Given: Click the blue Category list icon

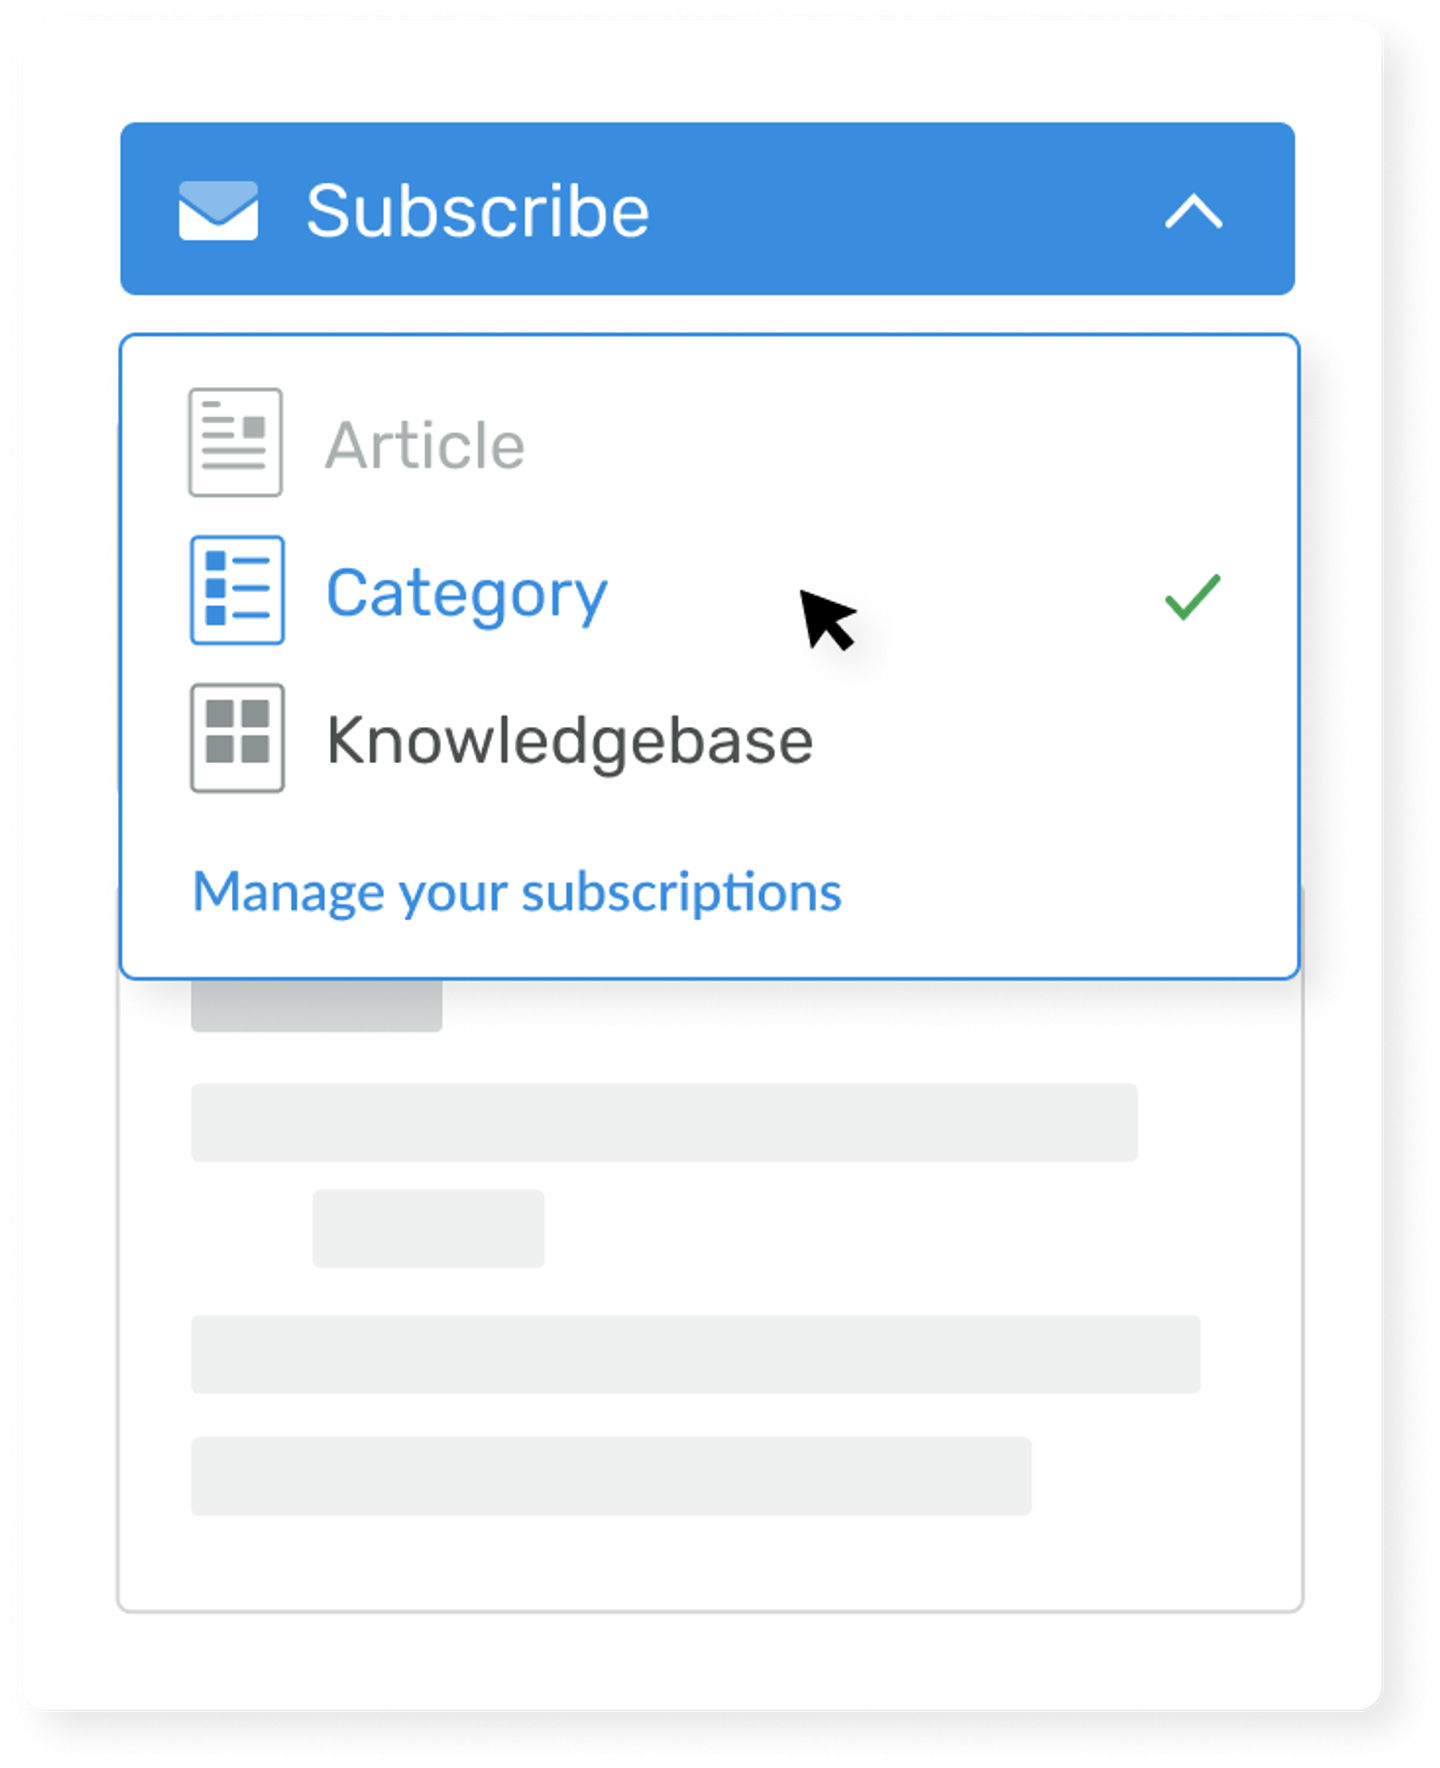Looking at the screenshot, I should point(237,590).
